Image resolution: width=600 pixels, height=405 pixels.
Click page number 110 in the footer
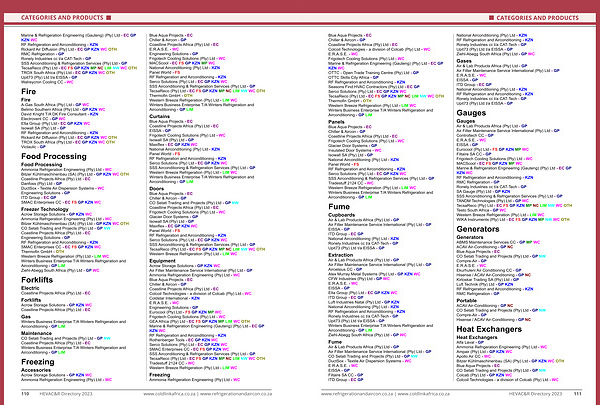click(x=25, y=394)
